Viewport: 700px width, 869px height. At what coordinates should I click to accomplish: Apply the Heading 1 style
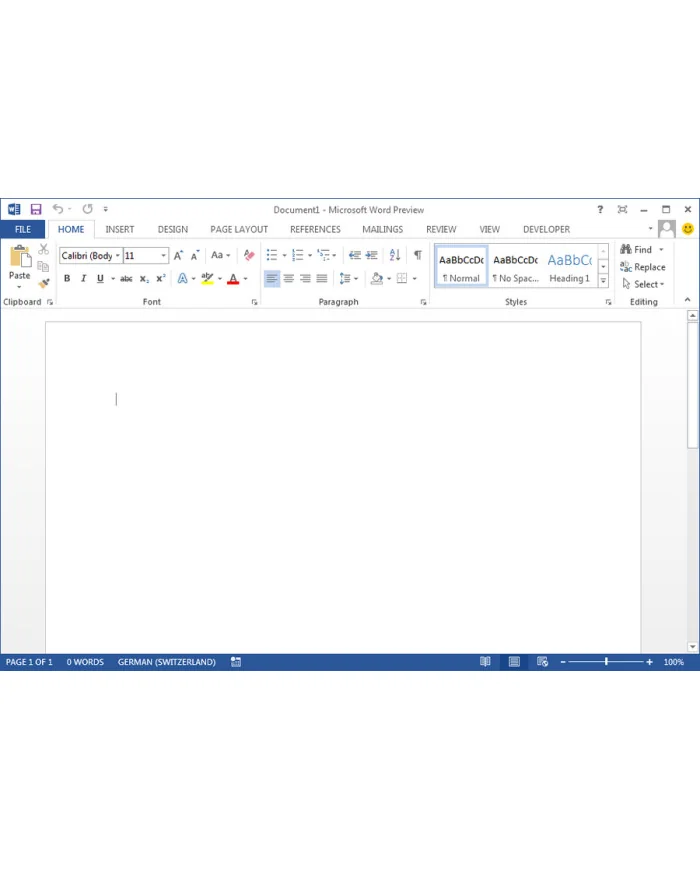coord(570,267)
